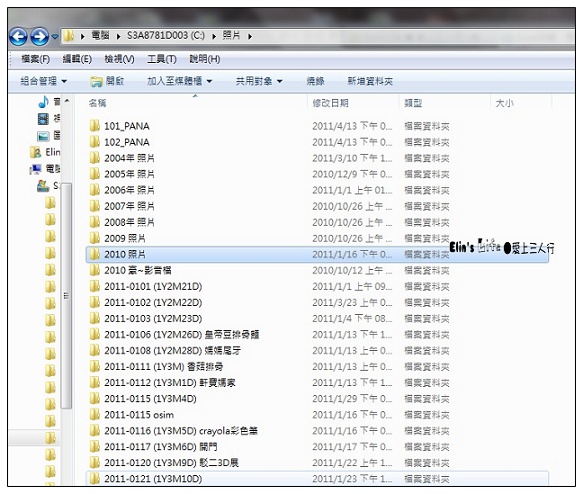Select the folder name 2011-0117 (1Y3M6D) 開門
Image resolution: width=583 pixels, height=494 pixels.
[x=161, y=447]
